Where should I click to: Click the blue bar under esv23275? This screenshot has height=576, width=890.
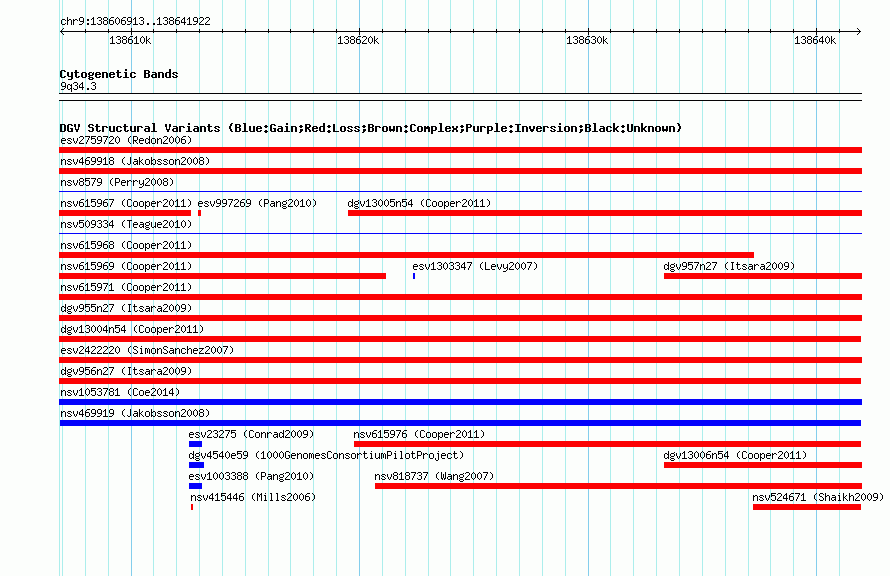point(195,444)
